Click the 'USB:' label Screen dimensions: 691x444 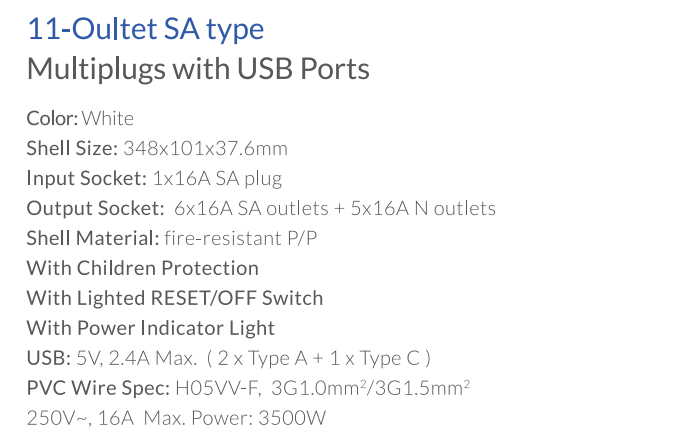tap(48, 358)
